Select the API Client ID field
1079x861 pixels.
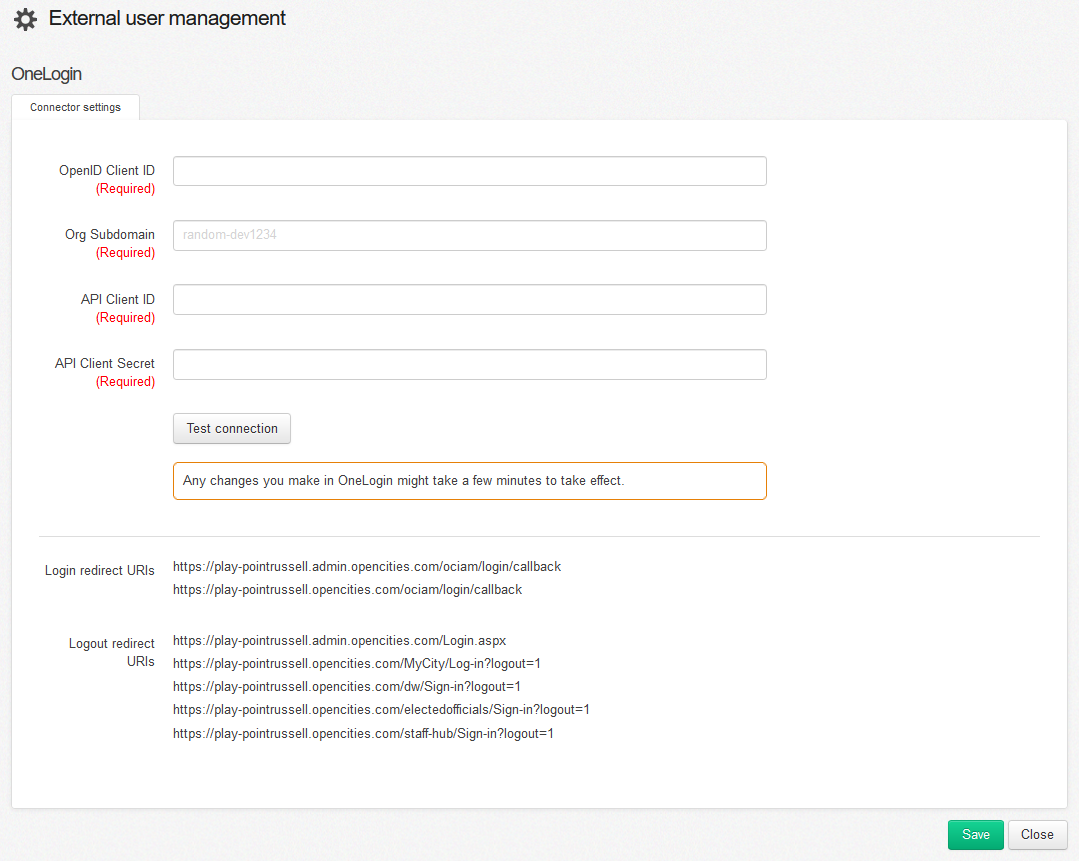(469, 300)
